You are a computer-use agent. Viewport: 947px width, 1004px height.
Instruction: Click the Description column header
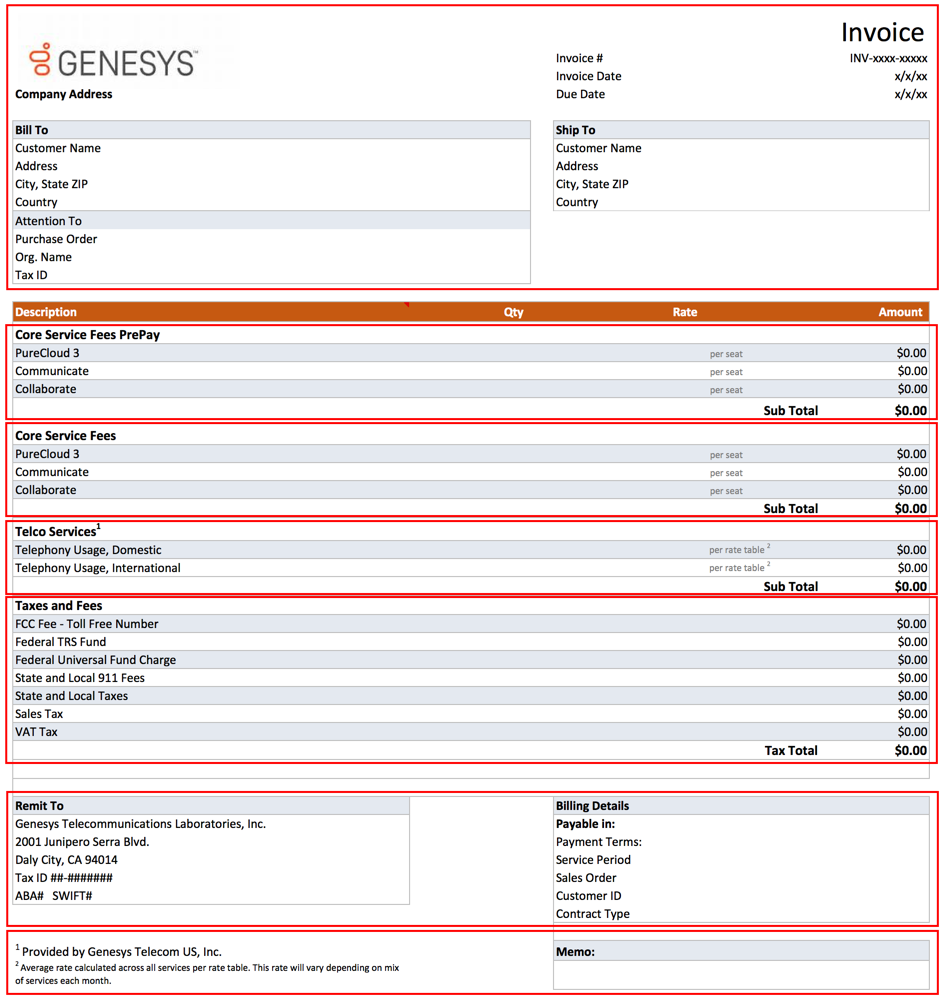(47, 311)
